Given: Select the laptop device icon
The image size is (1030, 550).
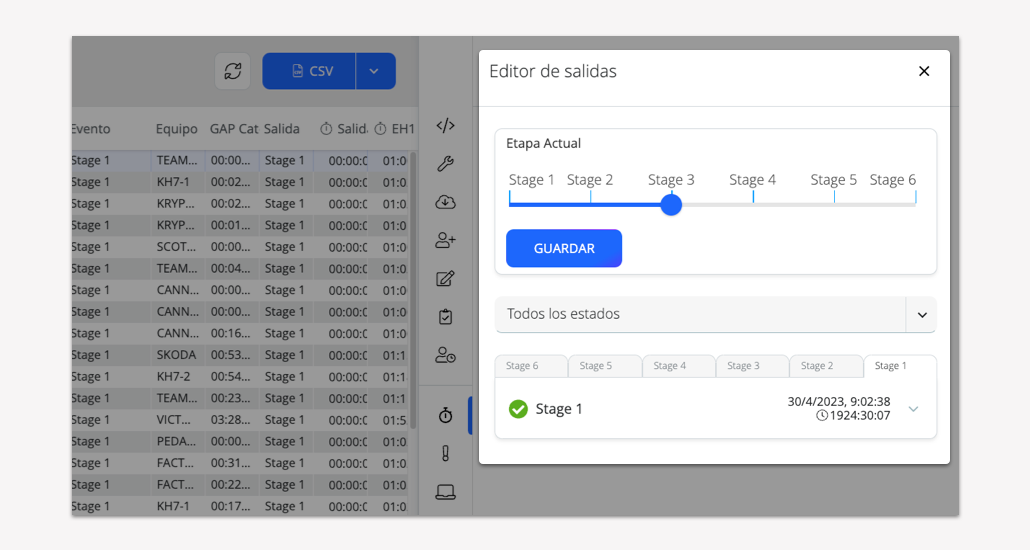Looking at the screenshot, I should point(446,491).
